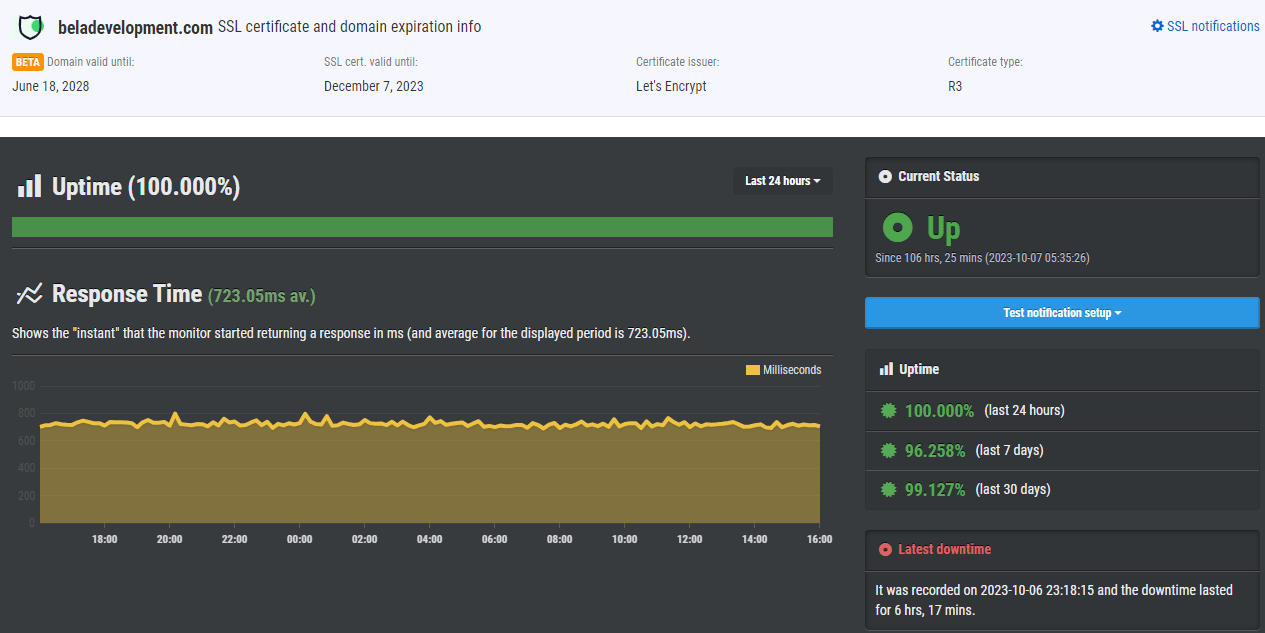Click the orange BETA badge
Screen dimensions: 1265x633
(28, 62)
